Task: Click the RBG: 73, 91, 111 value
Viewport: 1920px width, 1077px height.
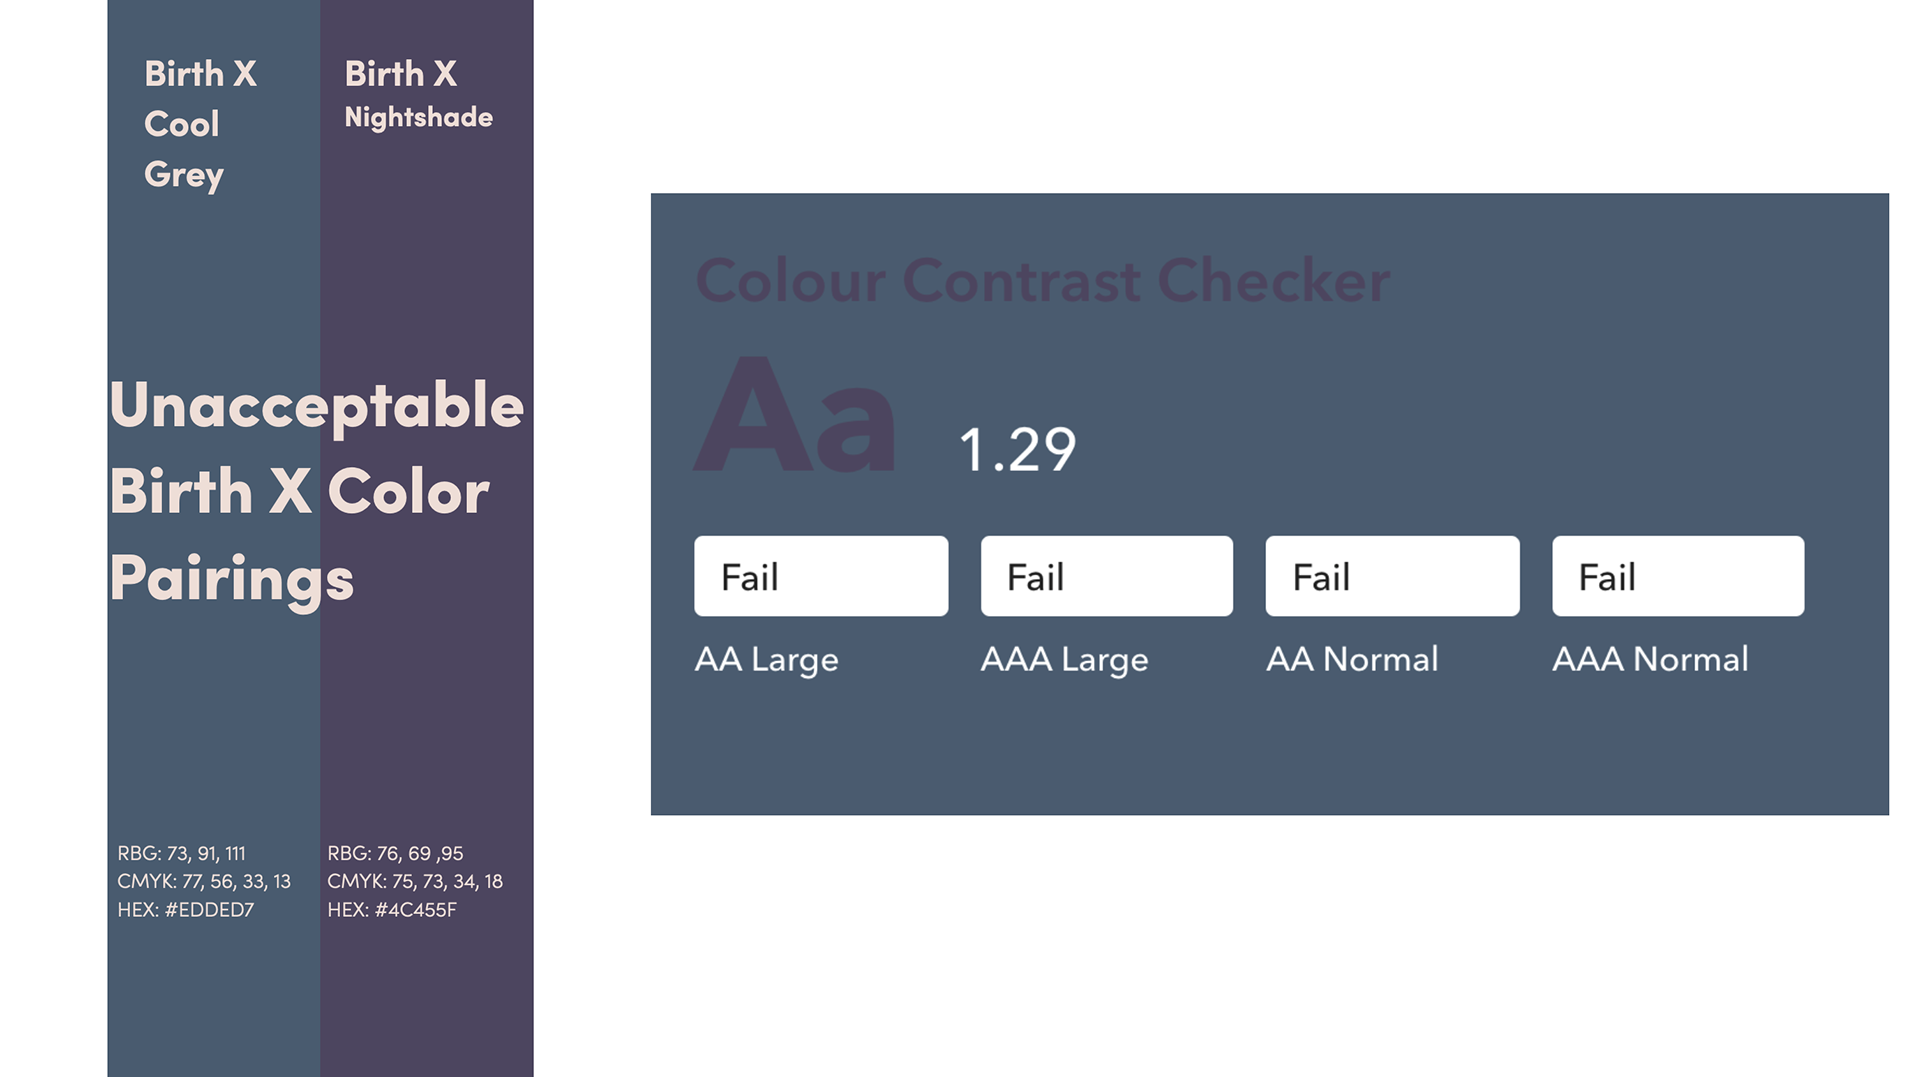Action: pos(181,853)
